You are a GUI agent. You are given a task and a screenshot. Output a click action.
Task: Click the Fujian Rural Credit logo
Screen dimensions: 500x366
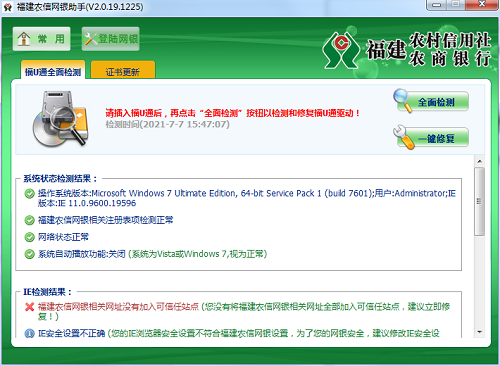tap(341, 50)
